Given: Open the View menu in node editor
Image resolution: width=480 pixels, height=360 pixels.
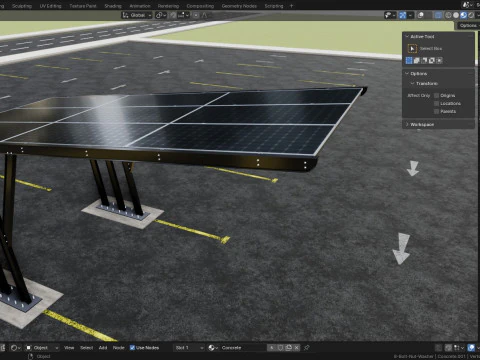Looking at the screenshot, I should 69,348.
